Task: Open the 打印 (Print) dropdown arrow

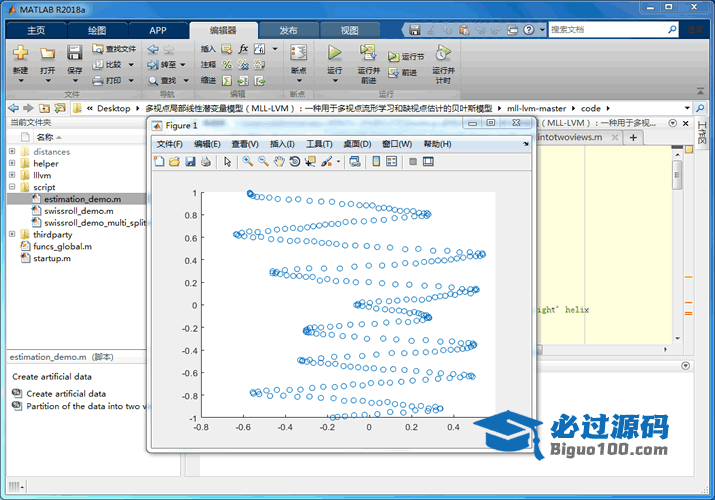Action: click(x=131, y=81)
